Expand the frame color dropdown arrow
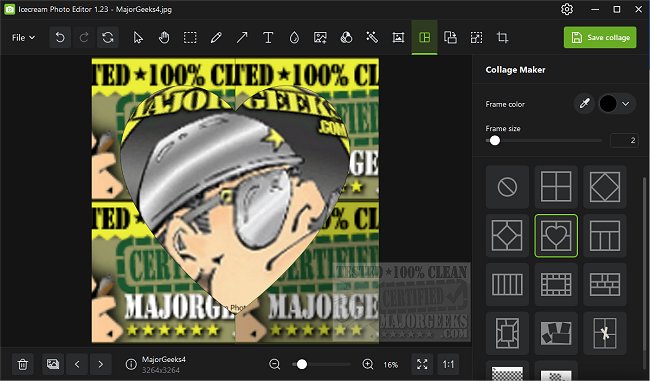Screen dimensions: 650x381 tap(626, 104)
